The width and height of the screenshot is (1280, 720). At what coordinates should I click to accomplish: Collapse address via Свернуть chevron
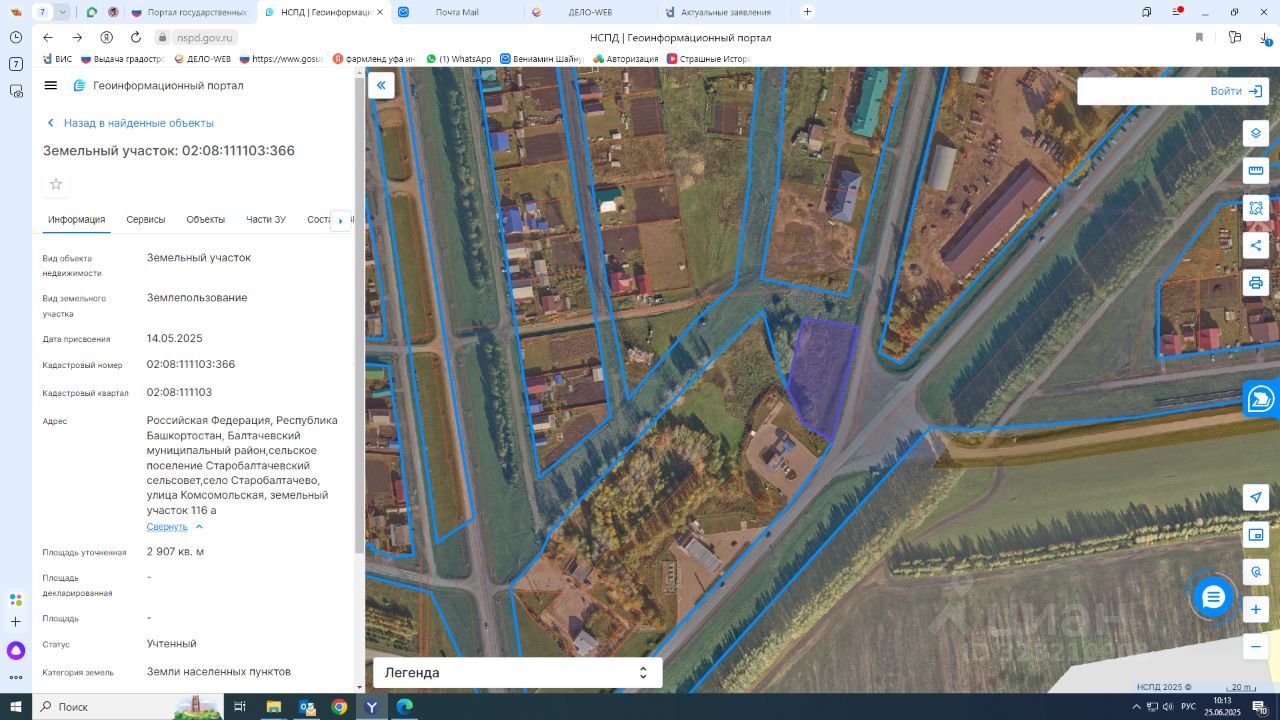click(199, 526)
